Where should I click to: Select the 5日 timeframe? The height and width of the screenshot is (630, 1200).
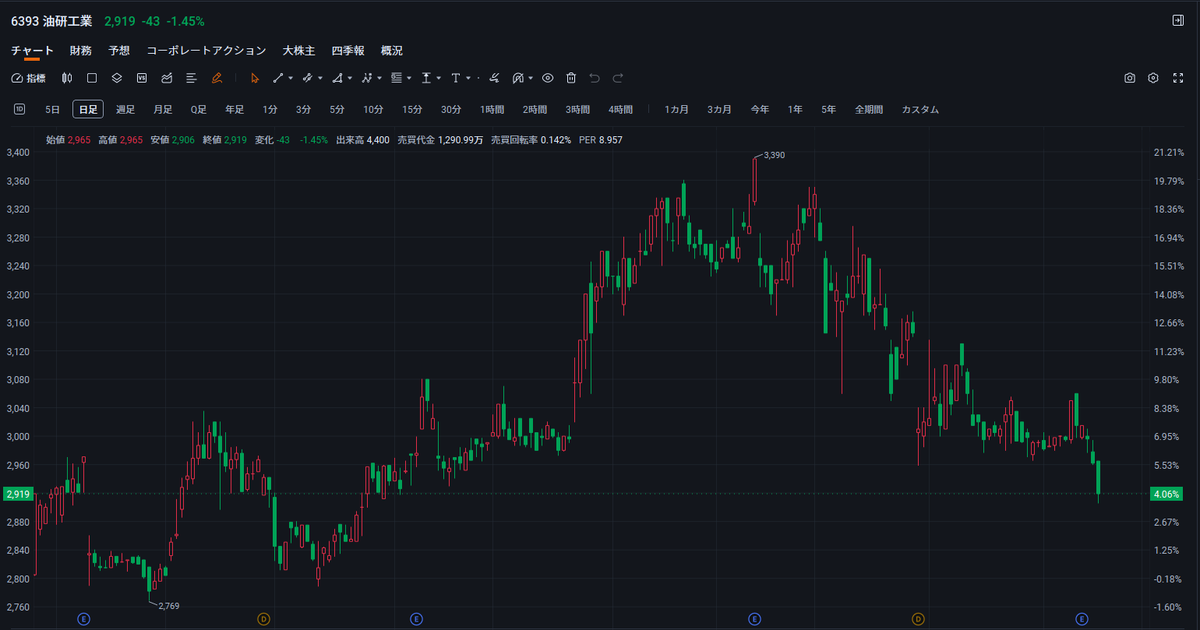(x=52, y=110)
